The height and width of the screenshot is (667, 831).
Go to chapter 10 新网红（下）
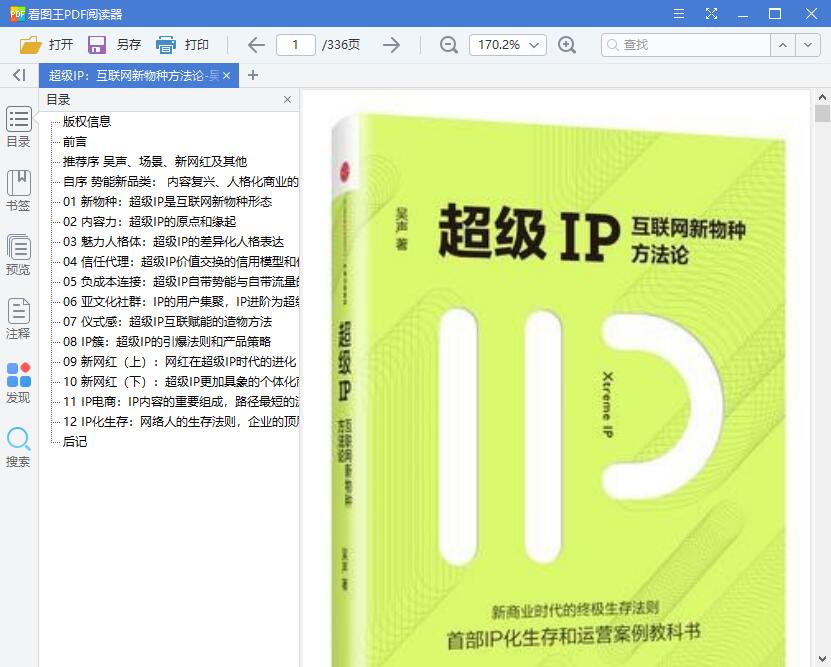pos(180,382)
